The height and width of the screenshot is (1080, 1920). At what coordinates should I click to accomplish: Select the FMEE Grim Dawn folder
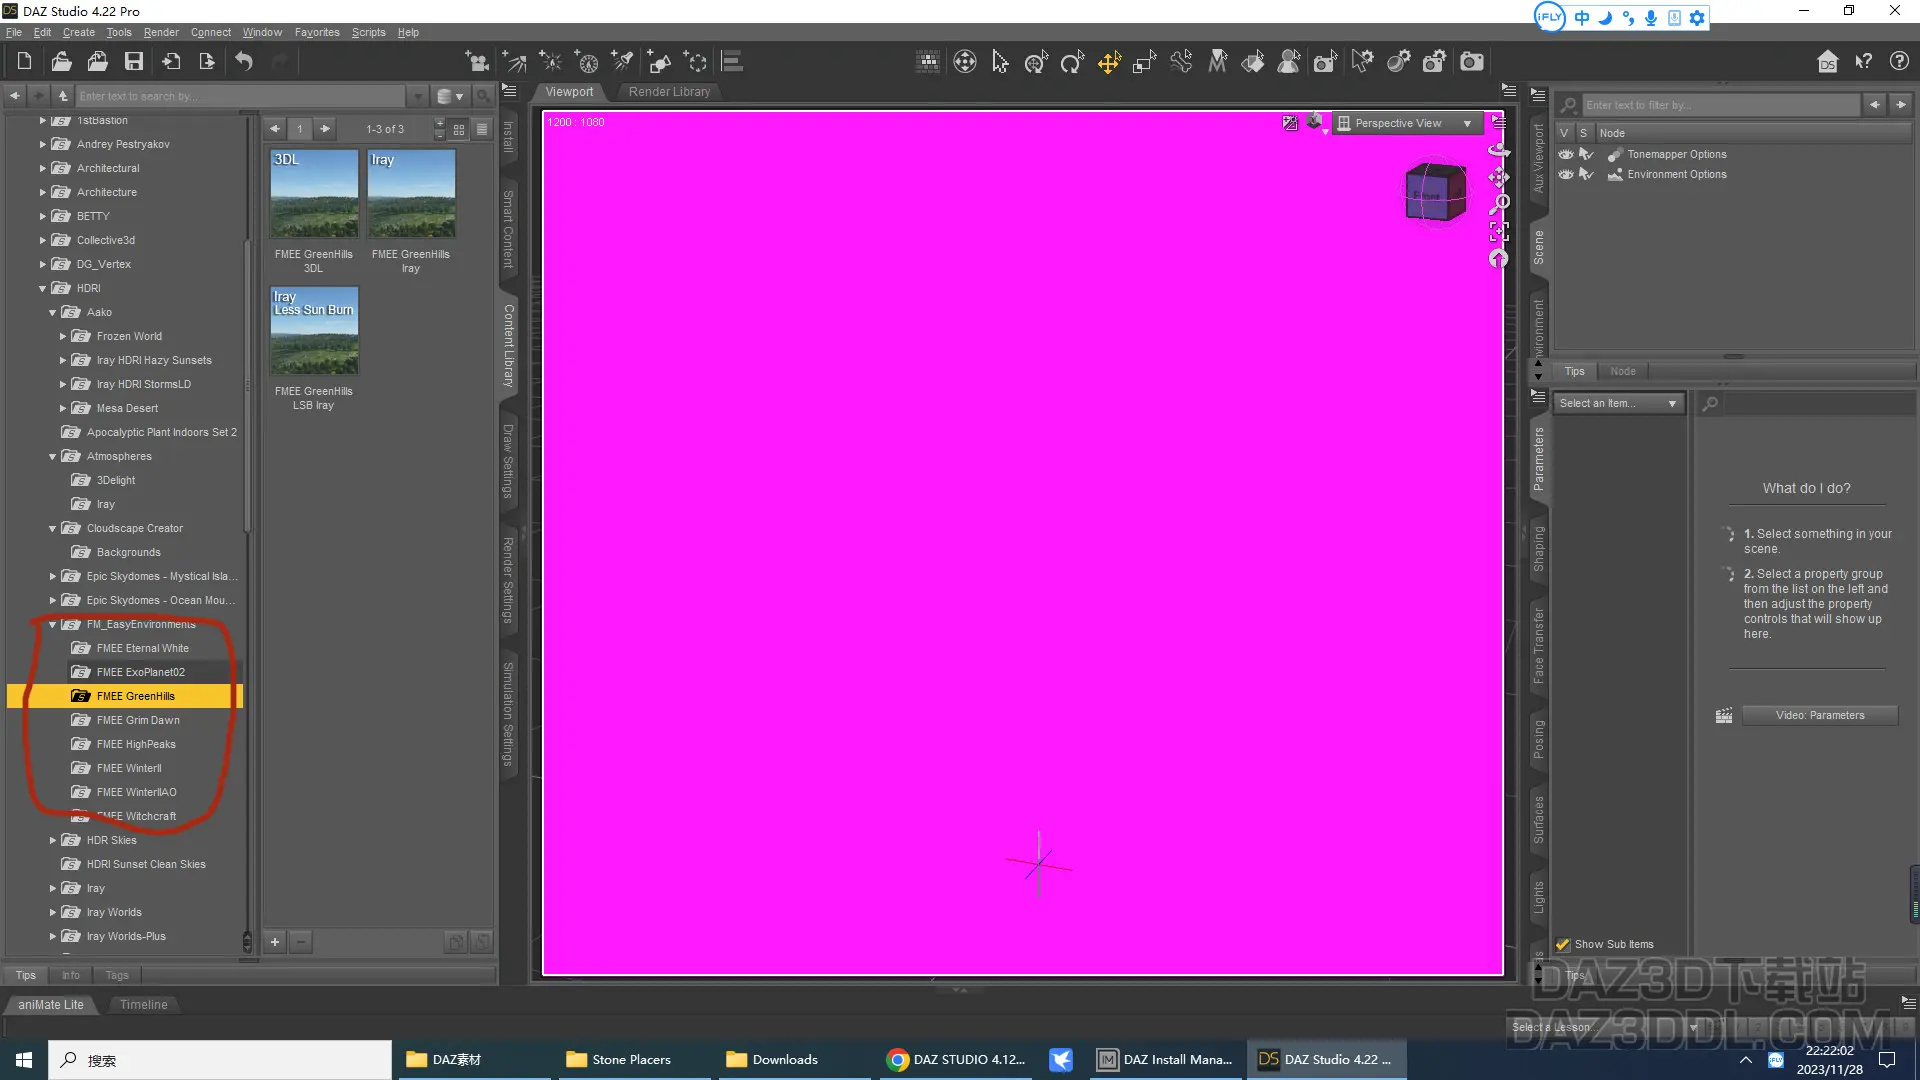pos(138,720)
